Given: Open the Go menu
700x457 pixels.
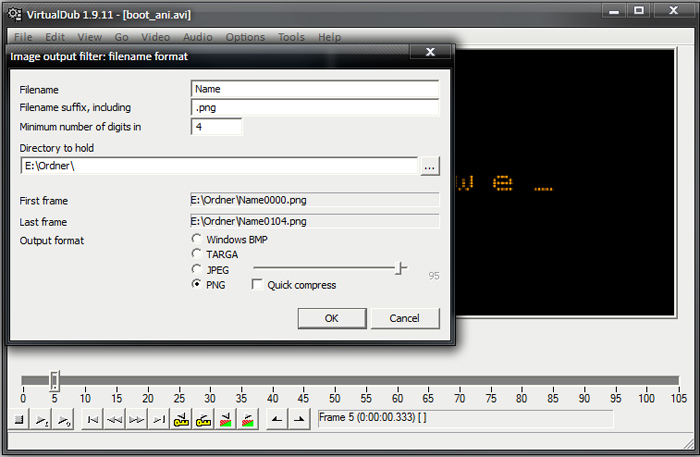Looking at the screenshot, I should pos(121,37).
